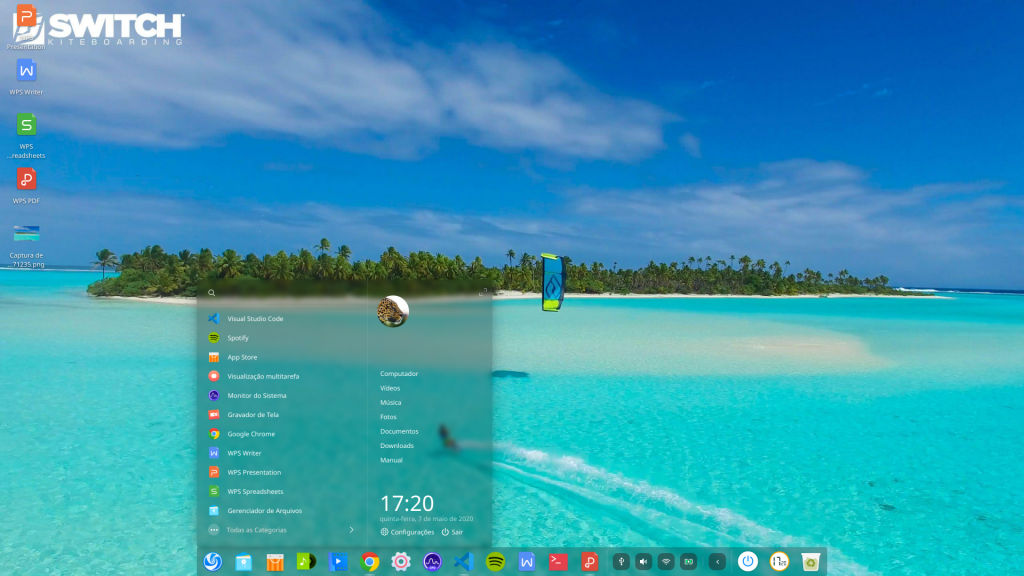Open the Computador link in the launcher
Screen dimensions: 1024x576
(x=399, y=374)
